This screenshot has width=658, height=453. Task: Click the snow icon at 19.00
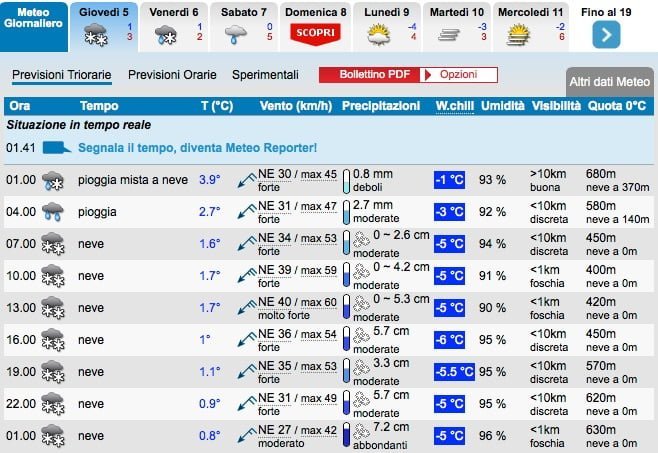coord(53,372)
